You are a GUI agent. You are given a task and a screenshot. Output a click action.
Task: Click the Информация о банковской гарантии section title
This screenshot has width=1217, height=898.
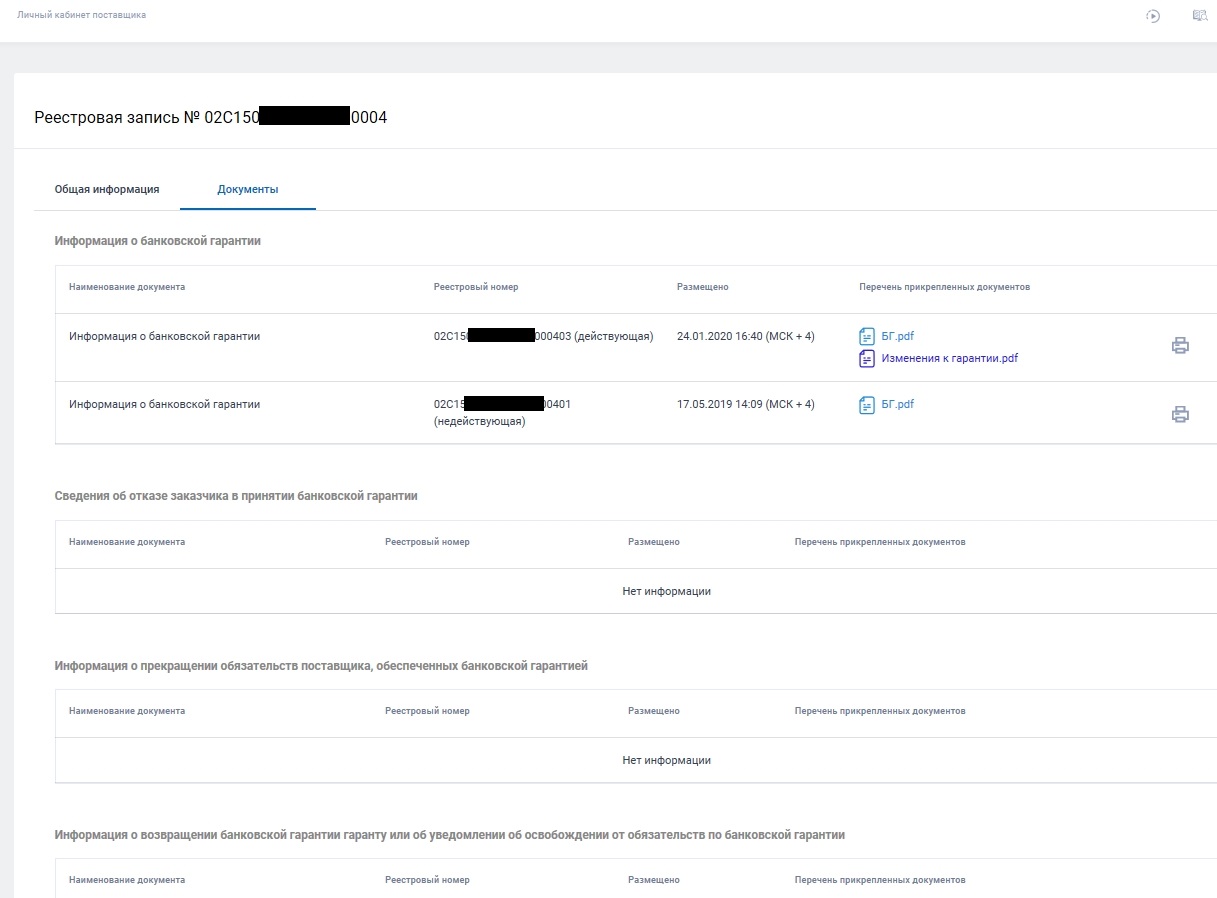pyautogui.click(x=158, y=241)
